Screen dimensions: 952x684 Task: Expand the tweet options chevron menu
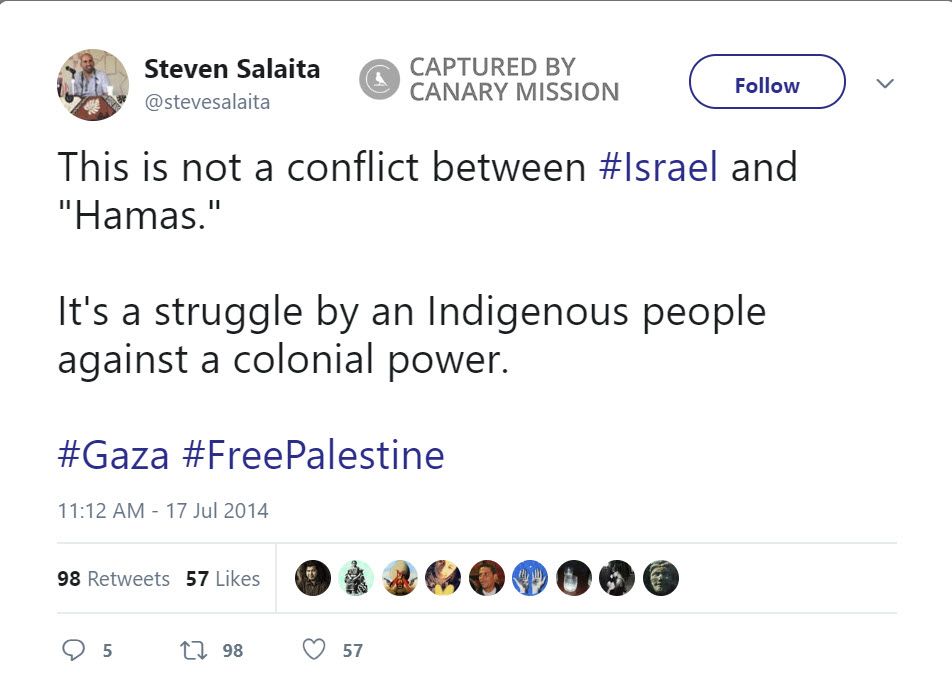coord(884,84)
